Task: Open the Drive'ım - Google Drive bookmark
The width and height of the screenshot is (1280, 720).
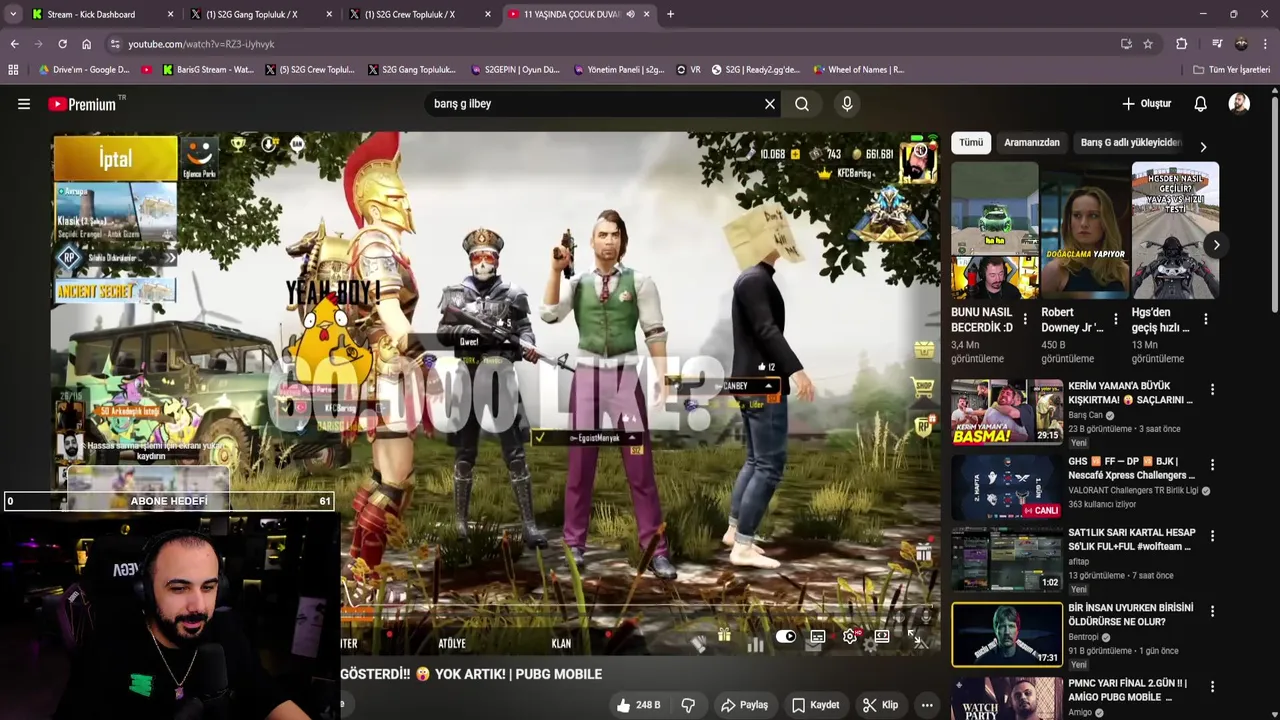Action: click(x=84, y=70)
